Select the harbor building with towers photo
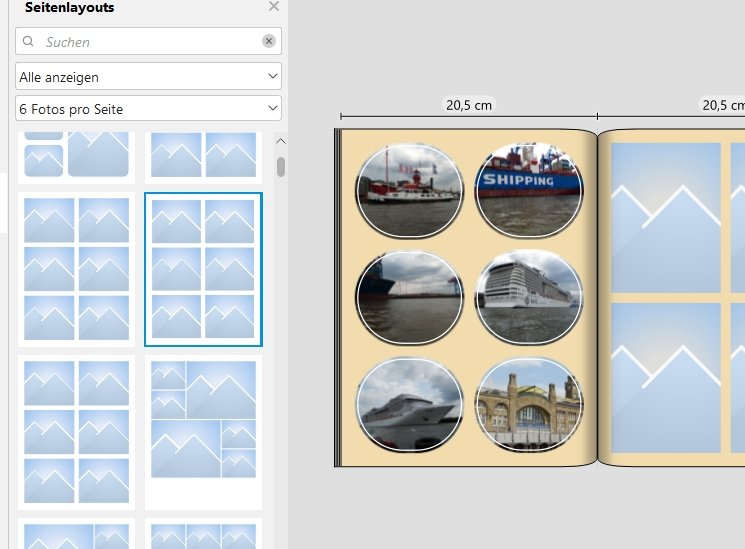745x549 pixels. point(529,405)
